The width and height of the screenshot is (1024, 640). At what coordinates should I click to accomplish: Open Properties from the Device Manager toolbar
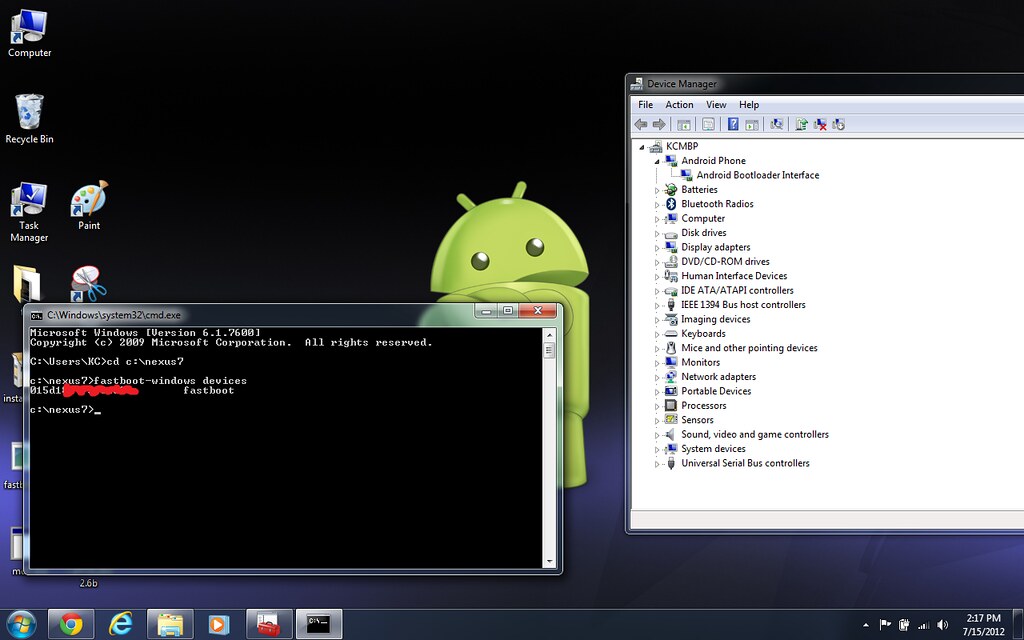pos(708,124)
